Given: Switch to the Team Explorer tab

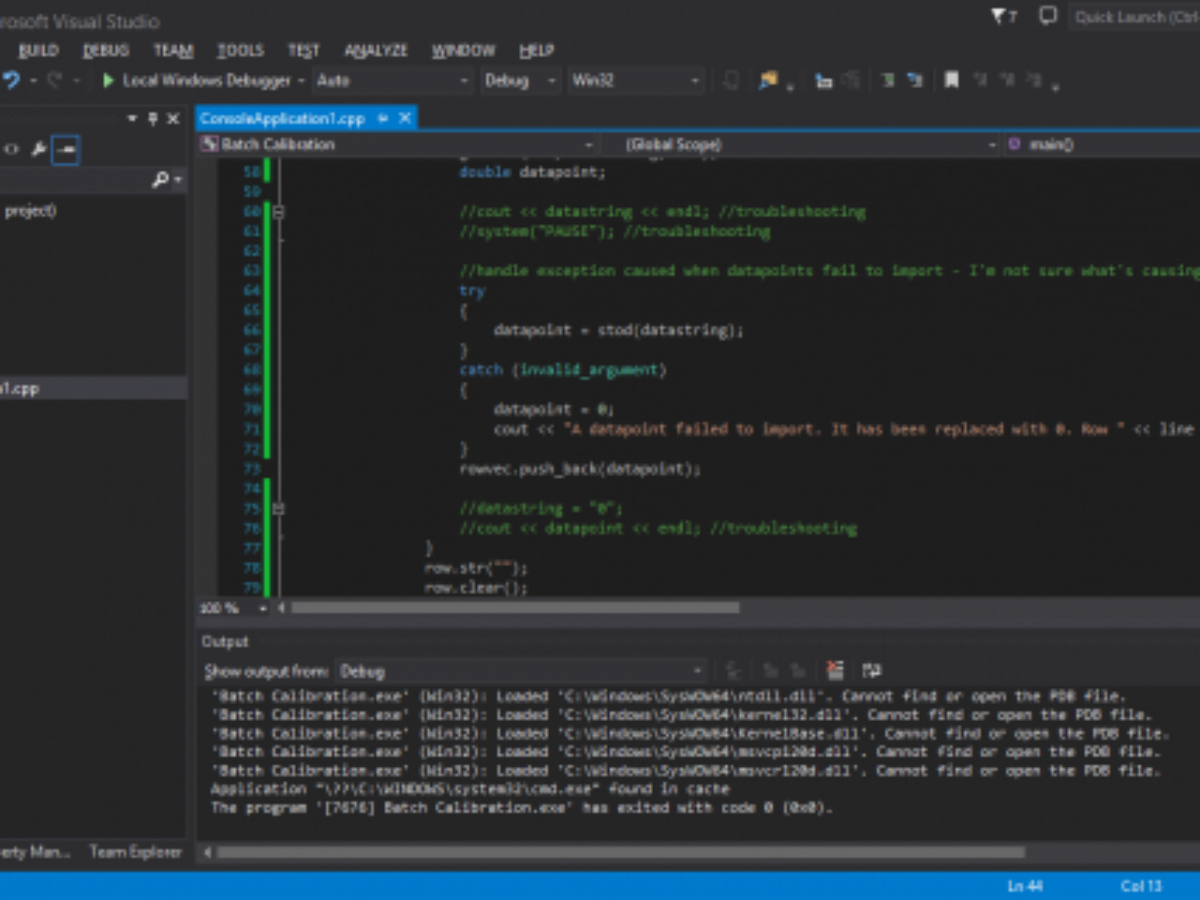Looking at the screenshot, I should tap(135, 852).
